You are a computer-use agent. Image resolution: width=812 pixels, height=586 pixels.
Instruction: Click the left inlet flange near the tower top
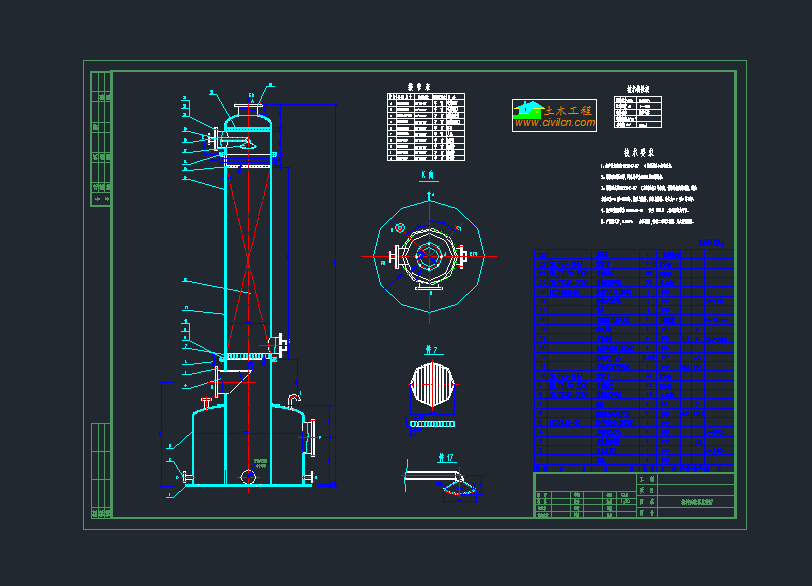213,134
